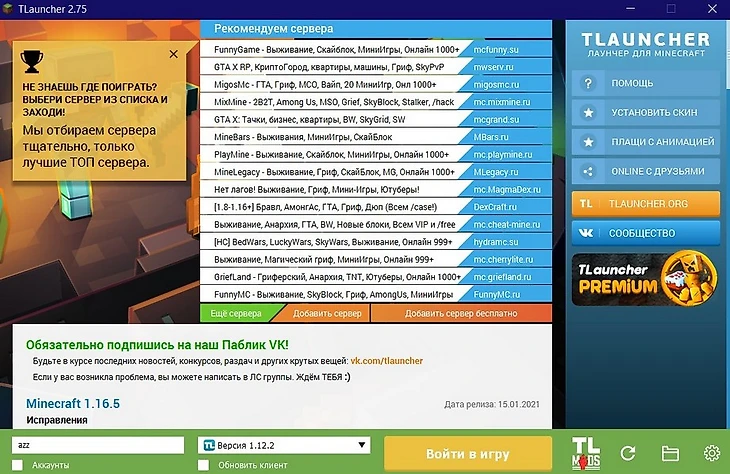Click the hydramc.su address
This screenshot has width=730, height=474.
coord(496,242)
